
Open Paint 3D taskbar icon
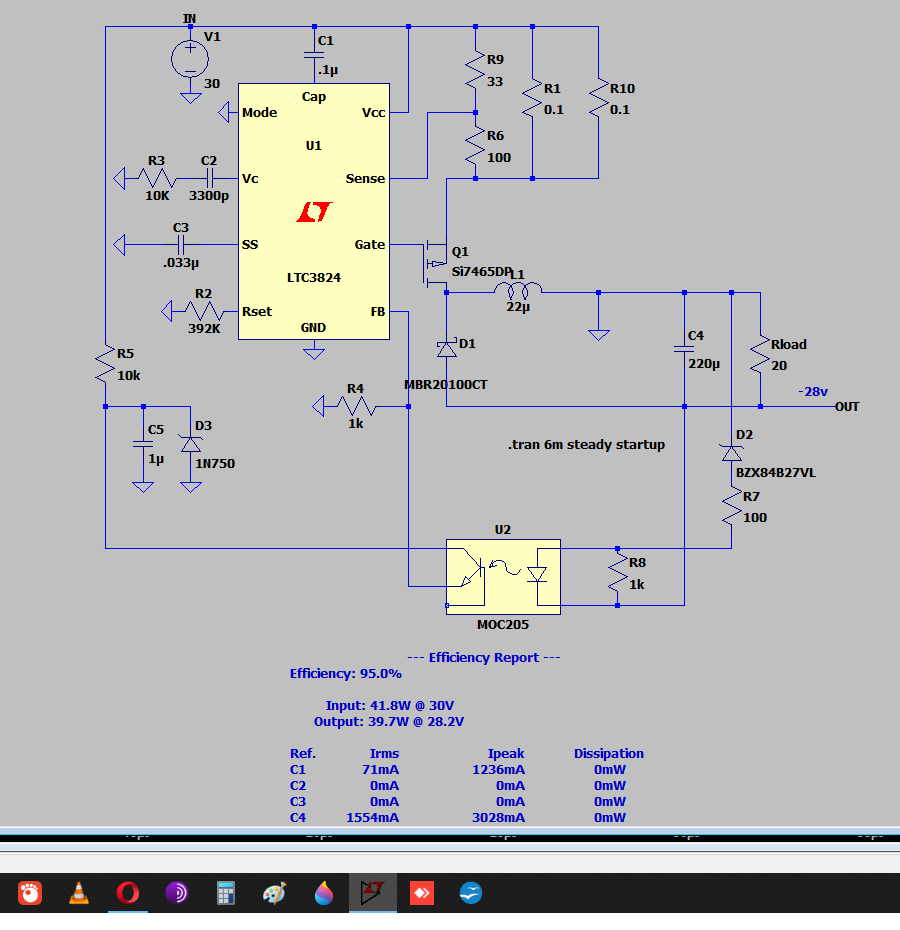tap(323, 893)
